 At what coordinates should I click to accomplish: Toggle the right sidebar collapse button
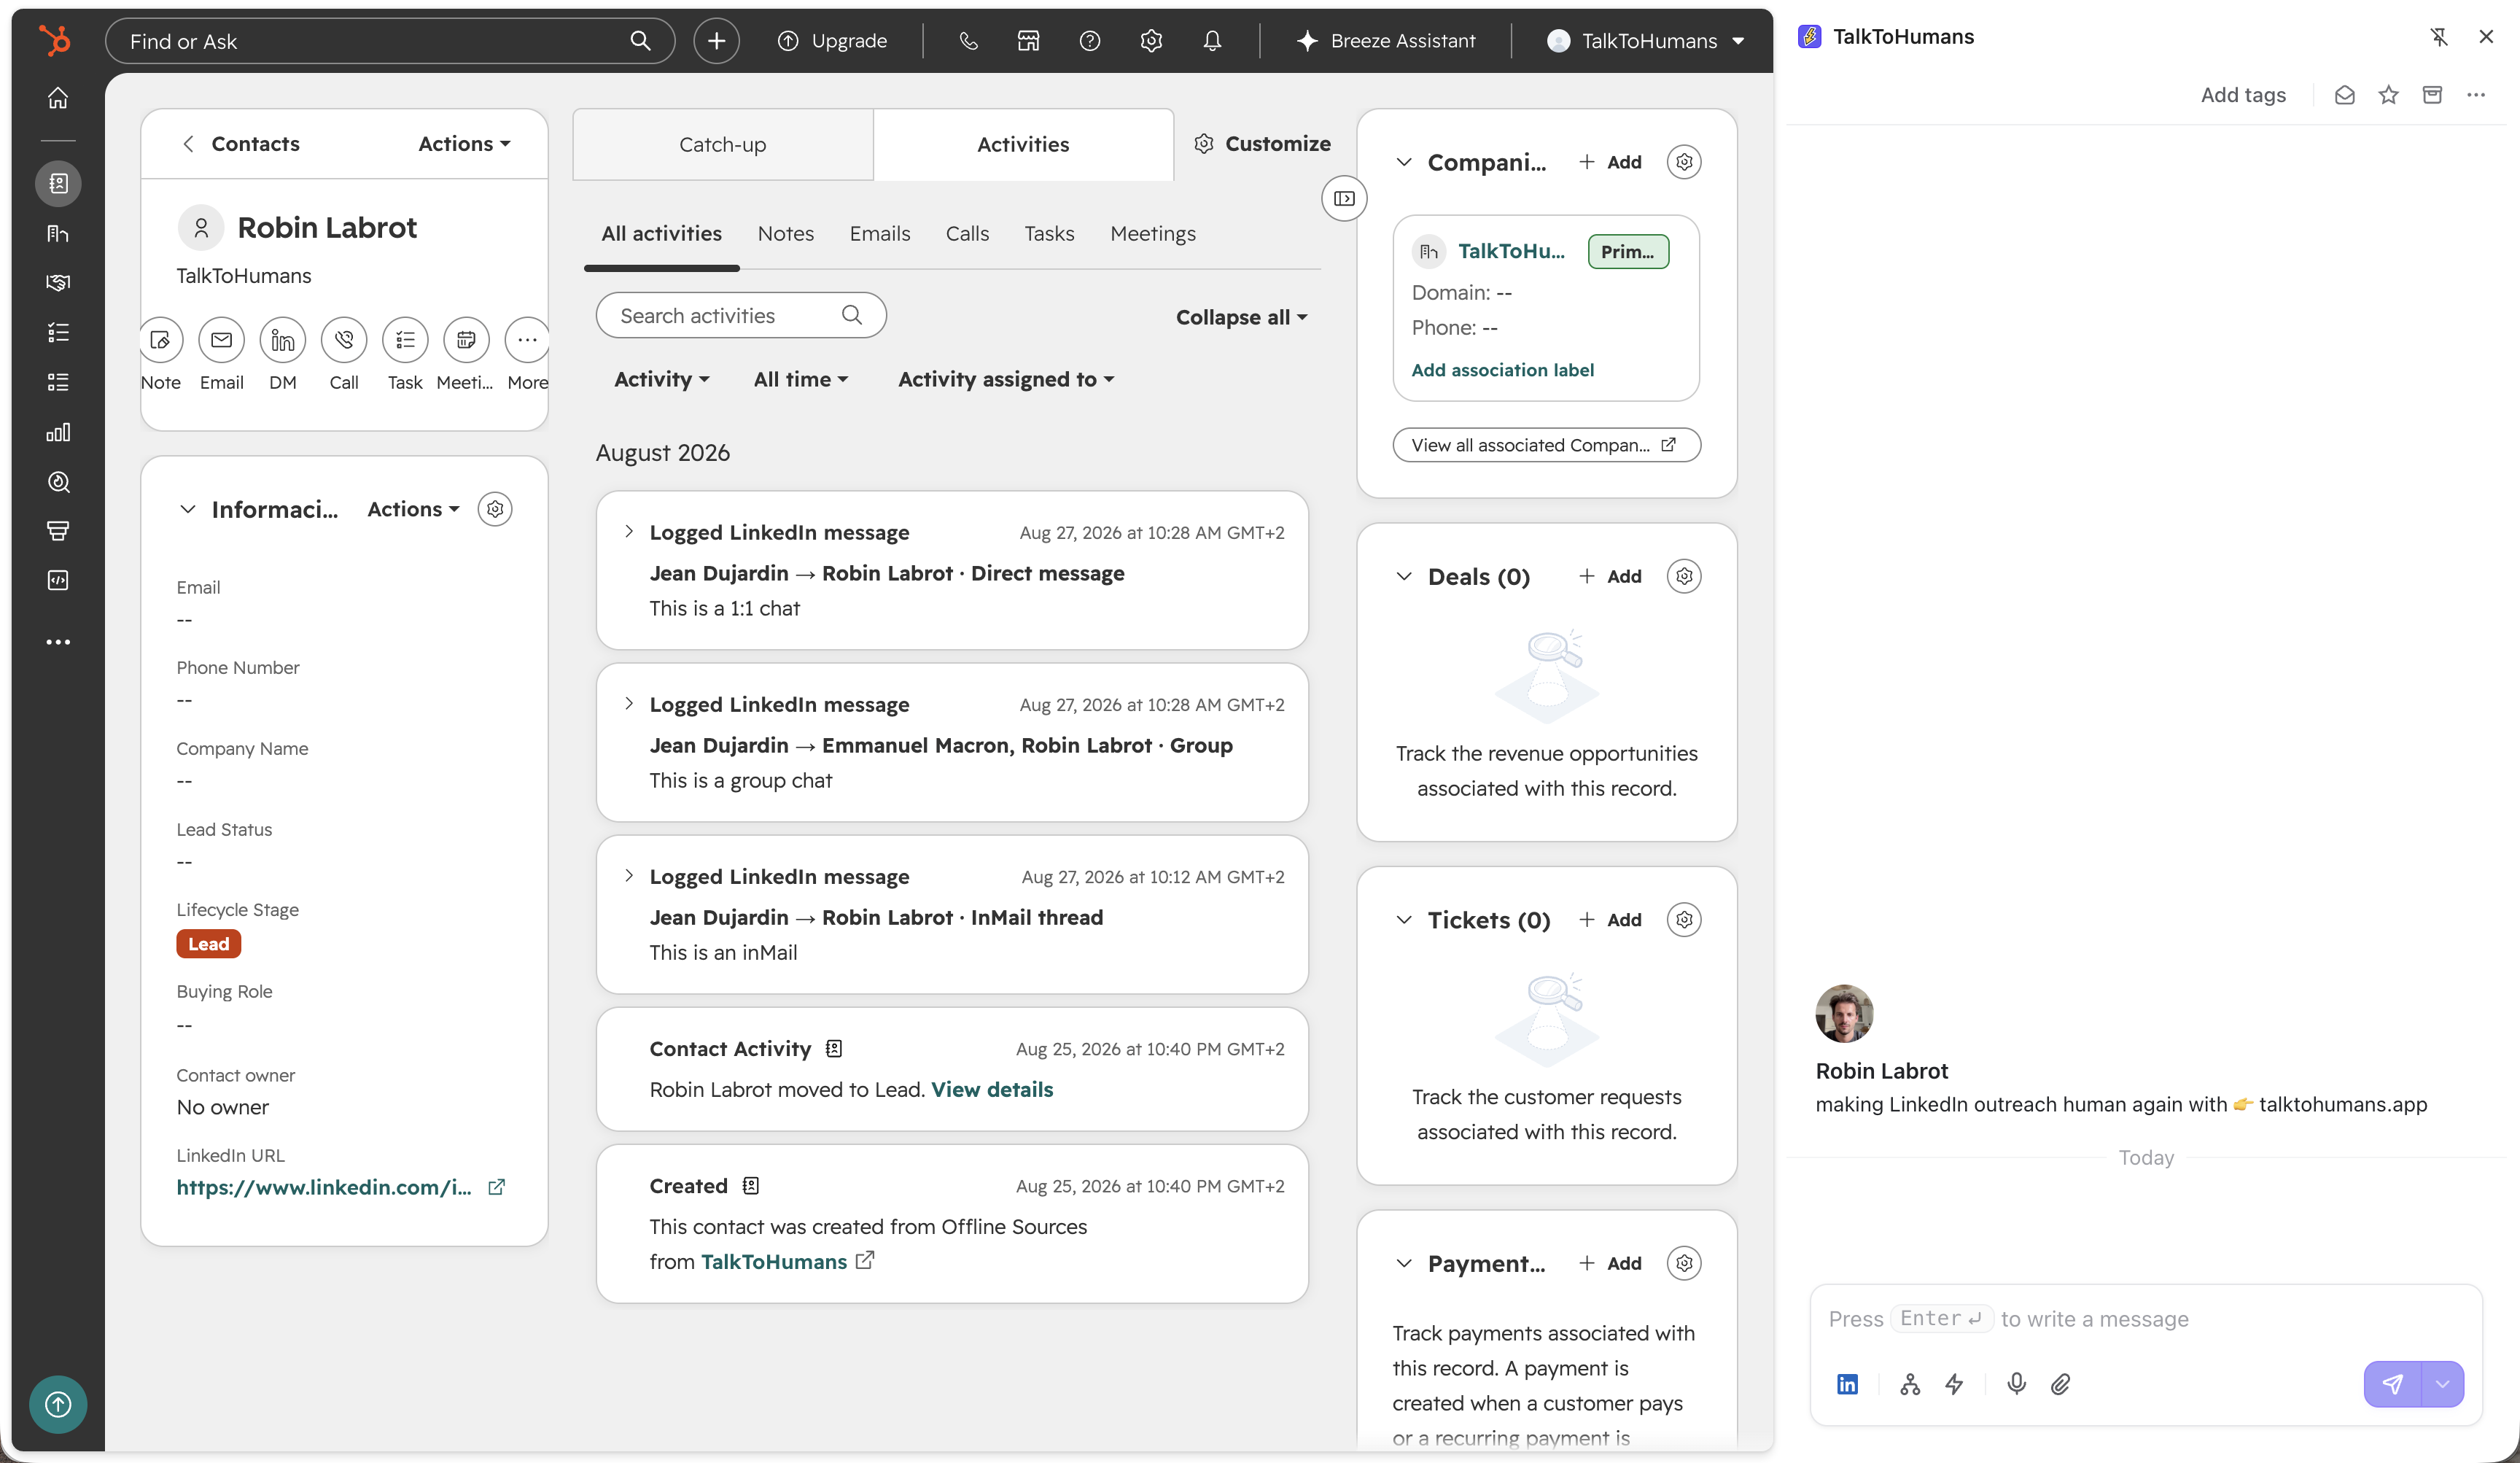point(1344,198)
